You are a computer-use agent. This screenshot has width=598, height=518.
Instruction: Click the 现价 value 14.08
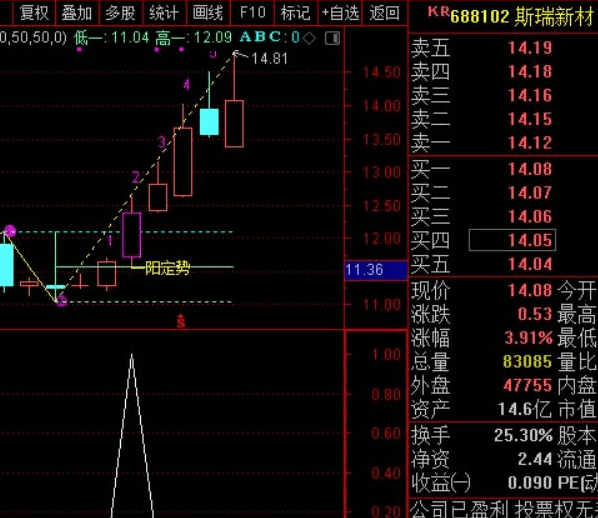click(x=530, y=290)
